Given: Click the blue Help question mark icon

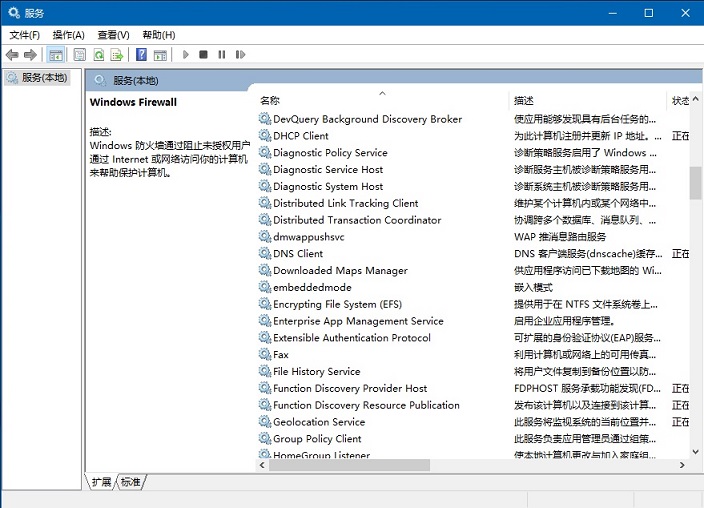Looking at the screenshot, I should (x=141, y=55).
